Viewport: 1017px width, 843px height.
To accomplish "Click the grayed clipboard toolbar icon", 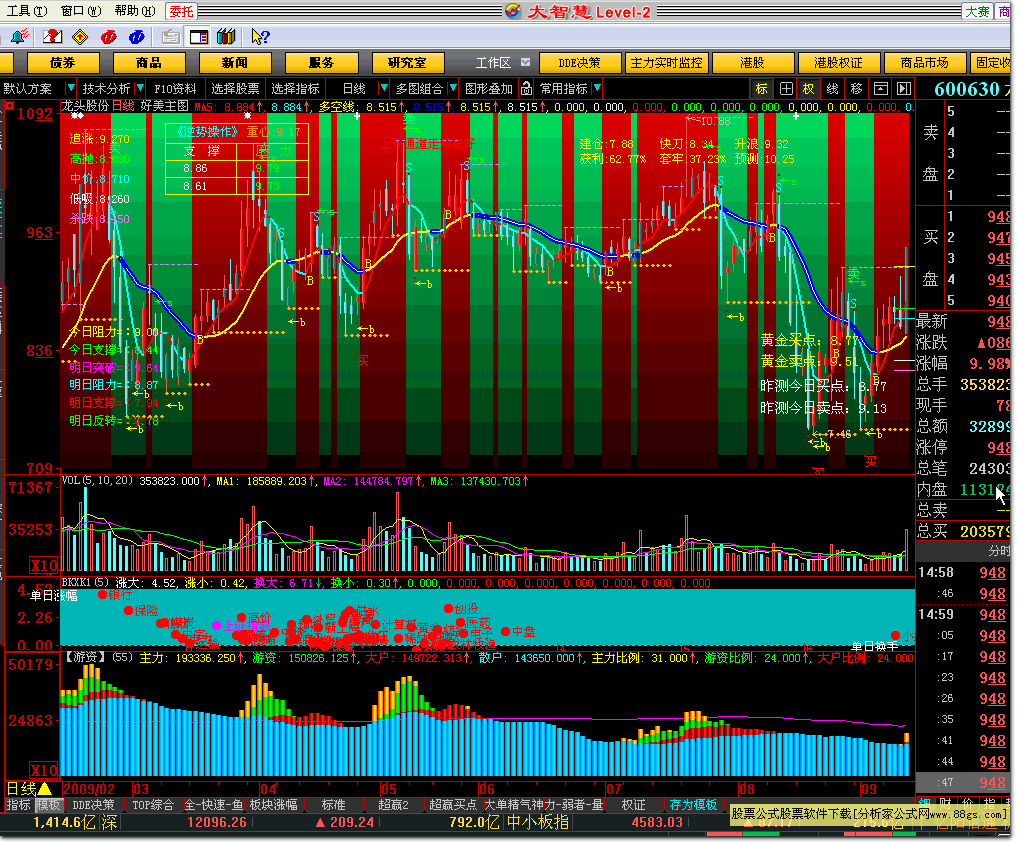I will point(171,37).
